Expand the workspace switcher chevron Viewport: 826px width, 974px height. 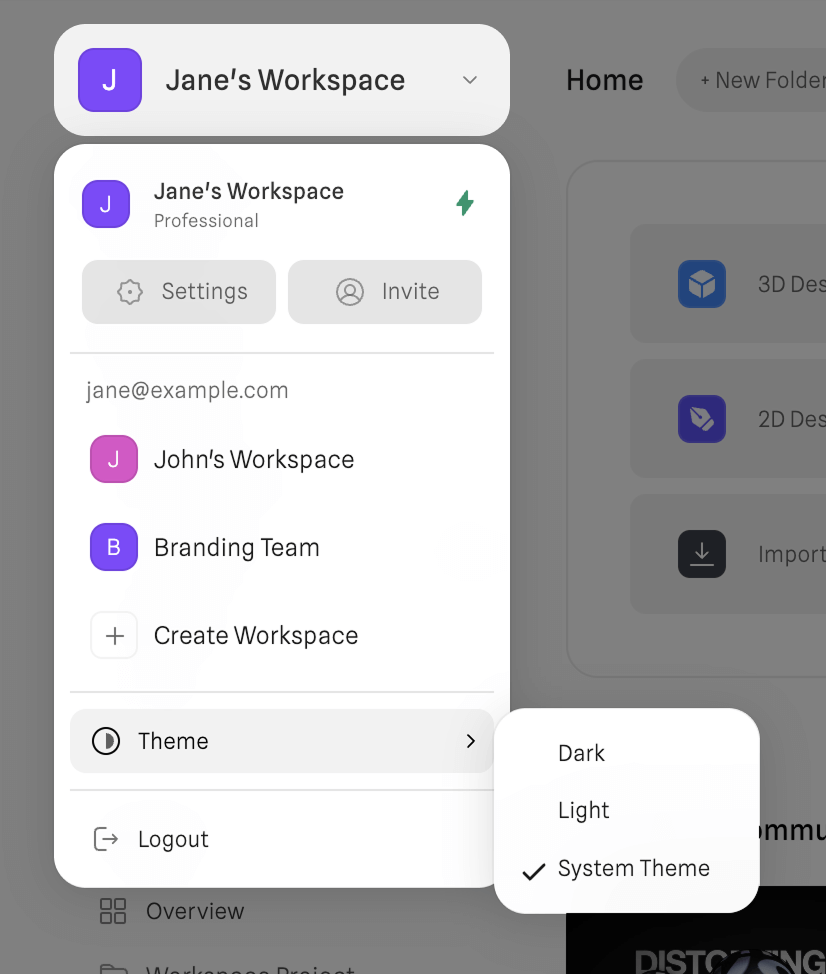(x=469, y=80)
